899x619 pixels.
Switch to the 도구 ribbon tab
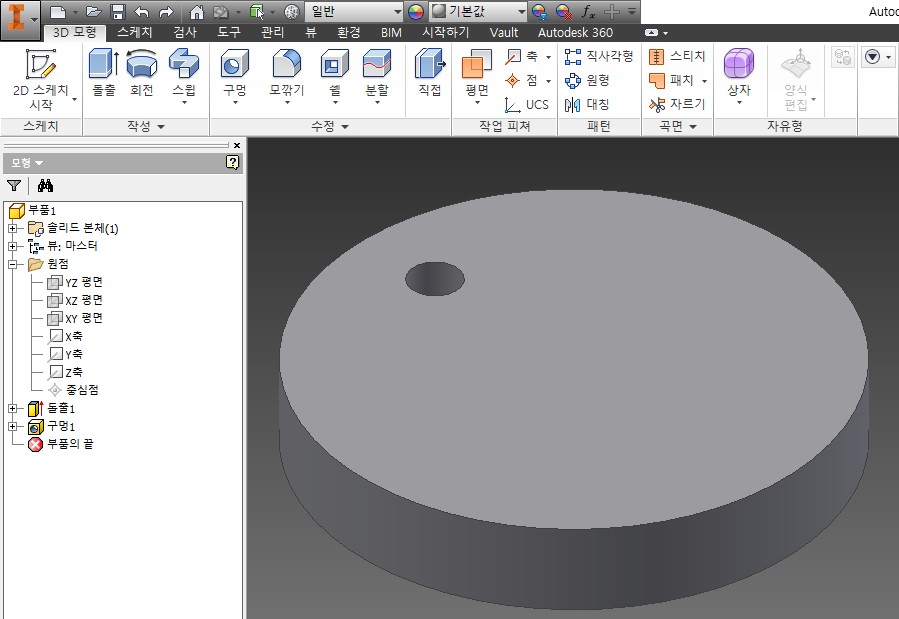tap(229, 32)
